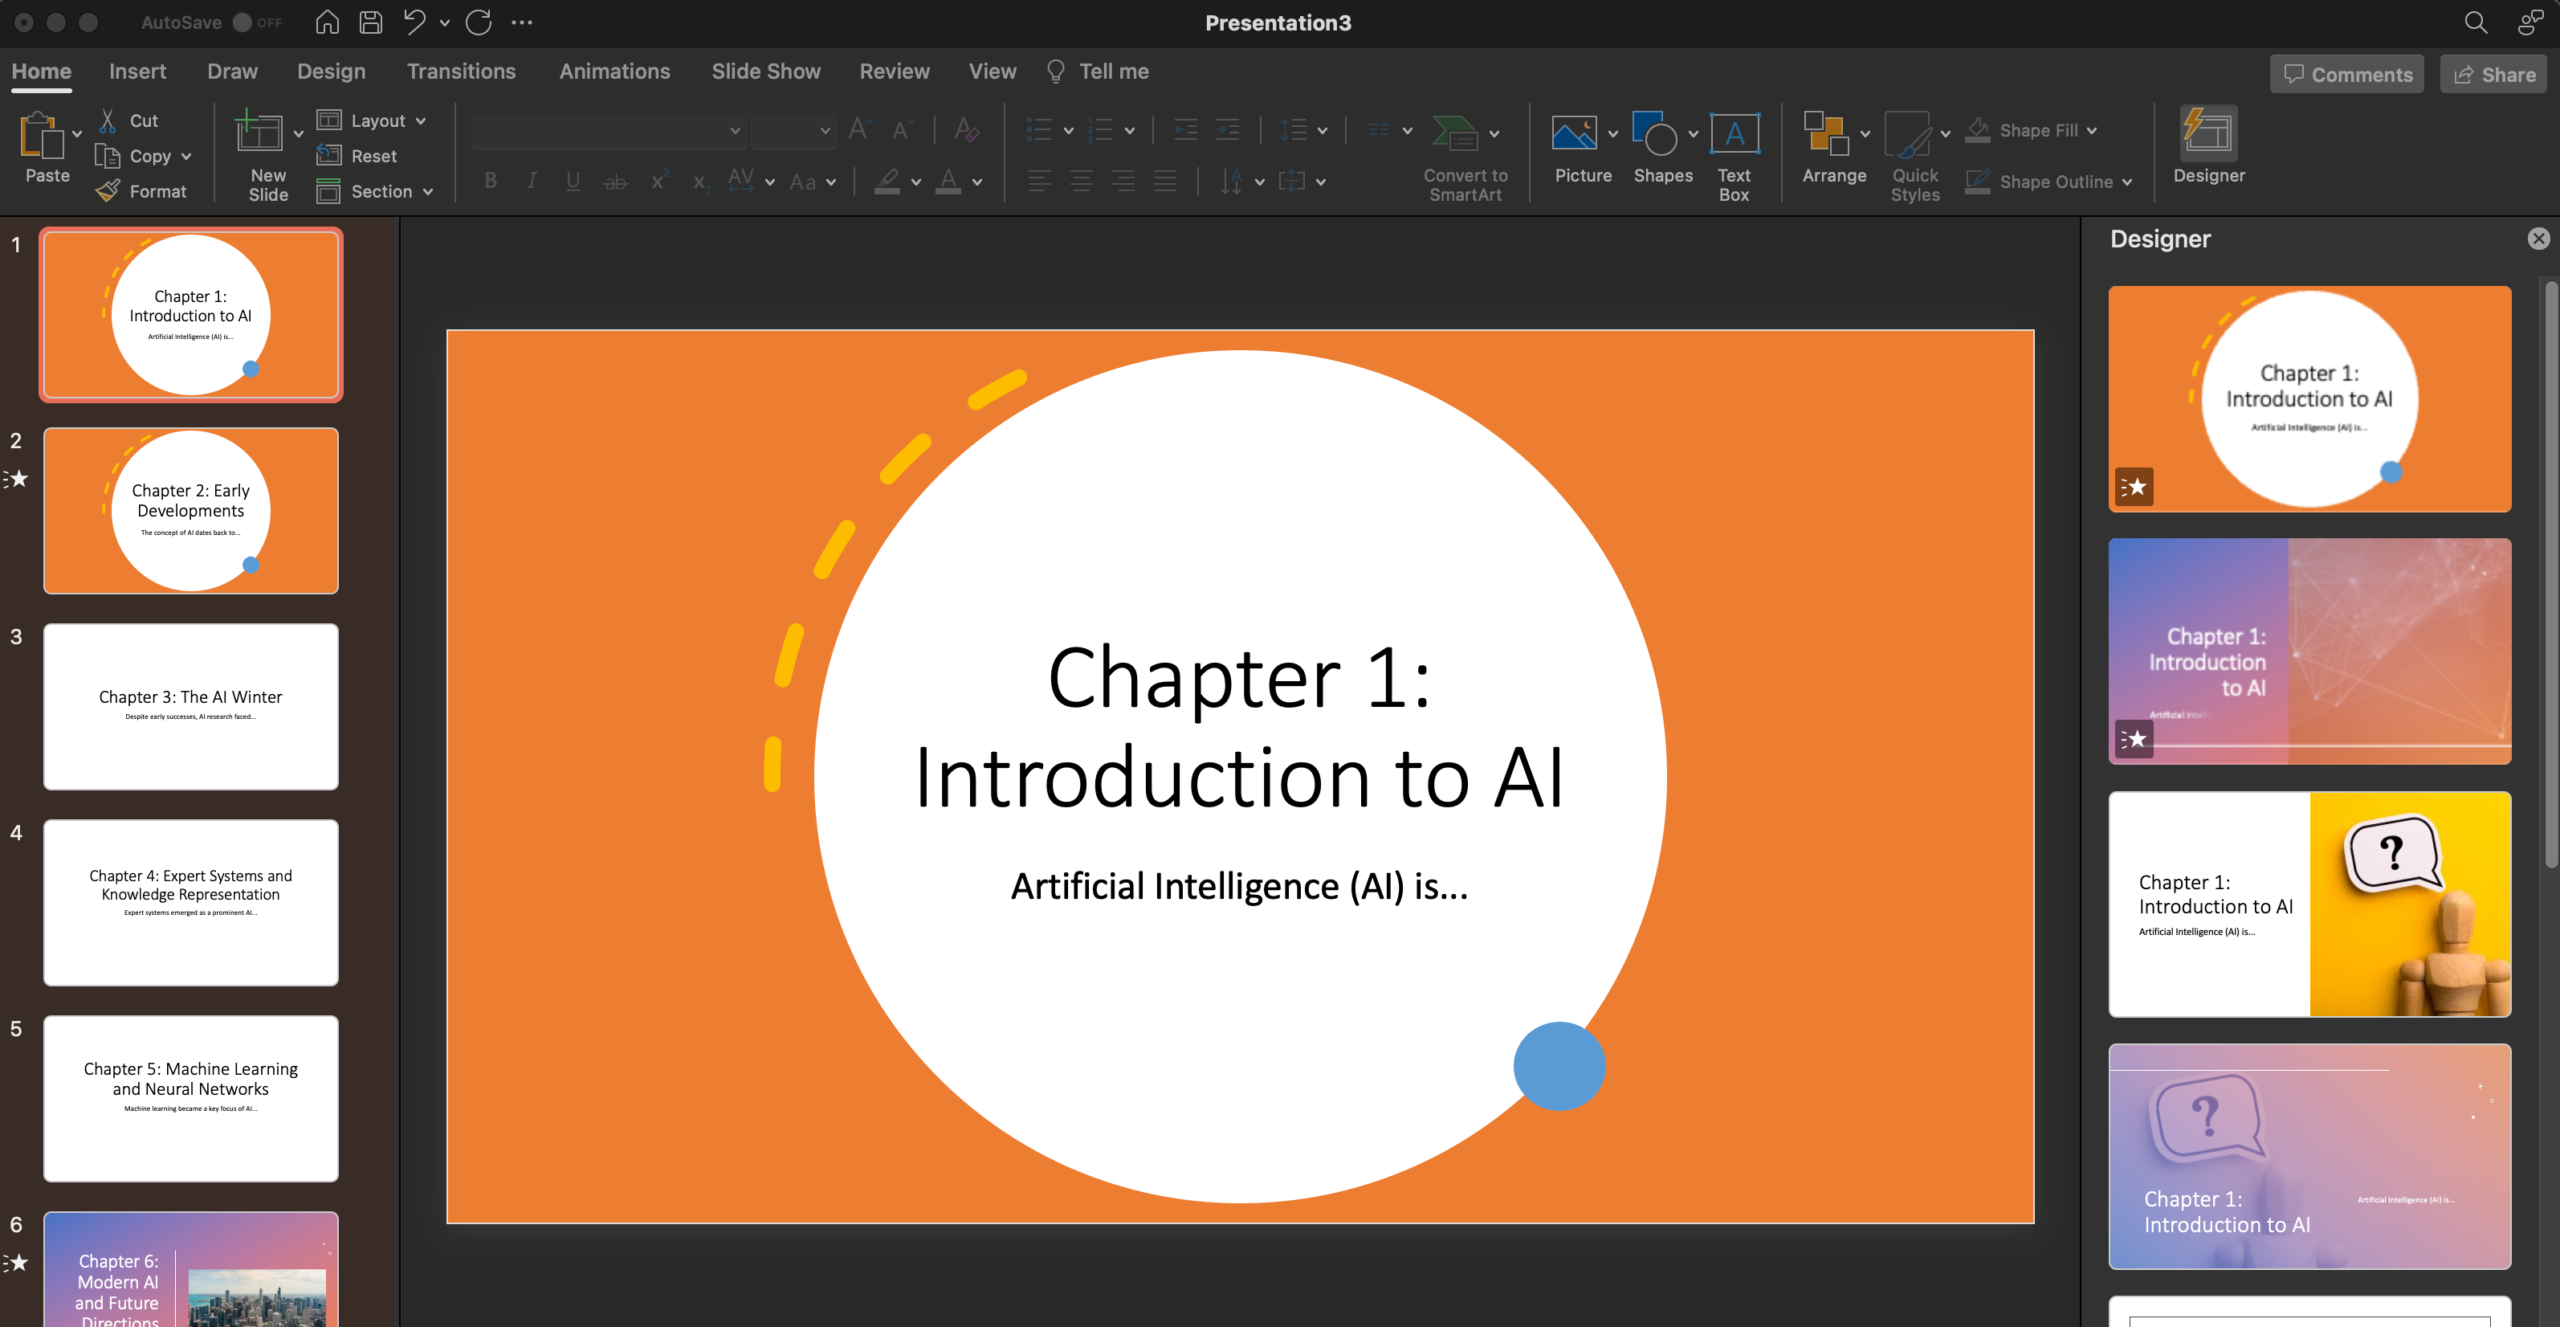2560x1327 pixels.
Task: Toggle Italic formatting button
Action: (532, 181)
